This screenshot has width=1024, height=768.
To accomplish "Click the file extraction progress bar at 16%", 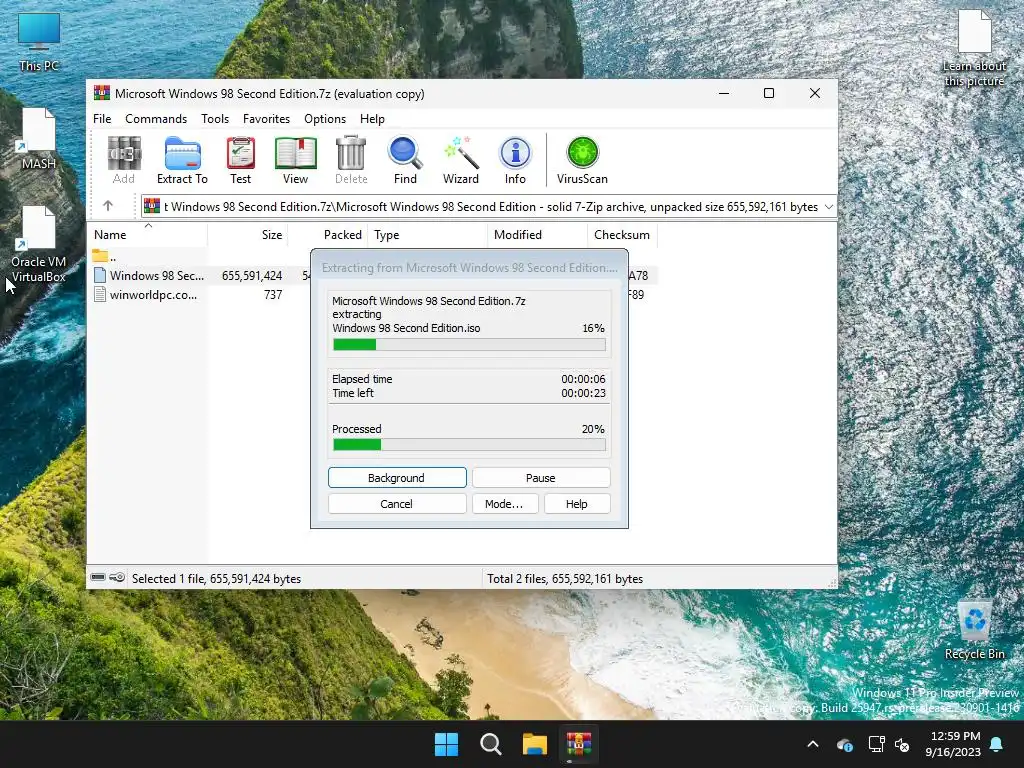I will tap(469, 344).
